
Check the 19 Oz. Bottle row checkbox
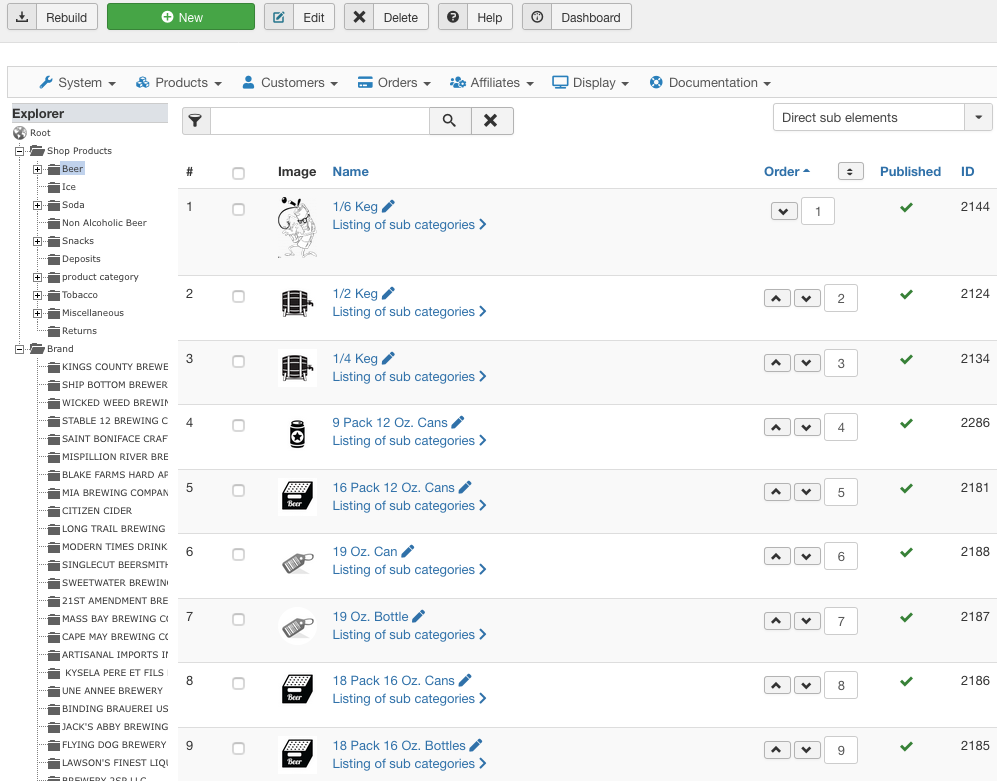(x=238, y=619)
